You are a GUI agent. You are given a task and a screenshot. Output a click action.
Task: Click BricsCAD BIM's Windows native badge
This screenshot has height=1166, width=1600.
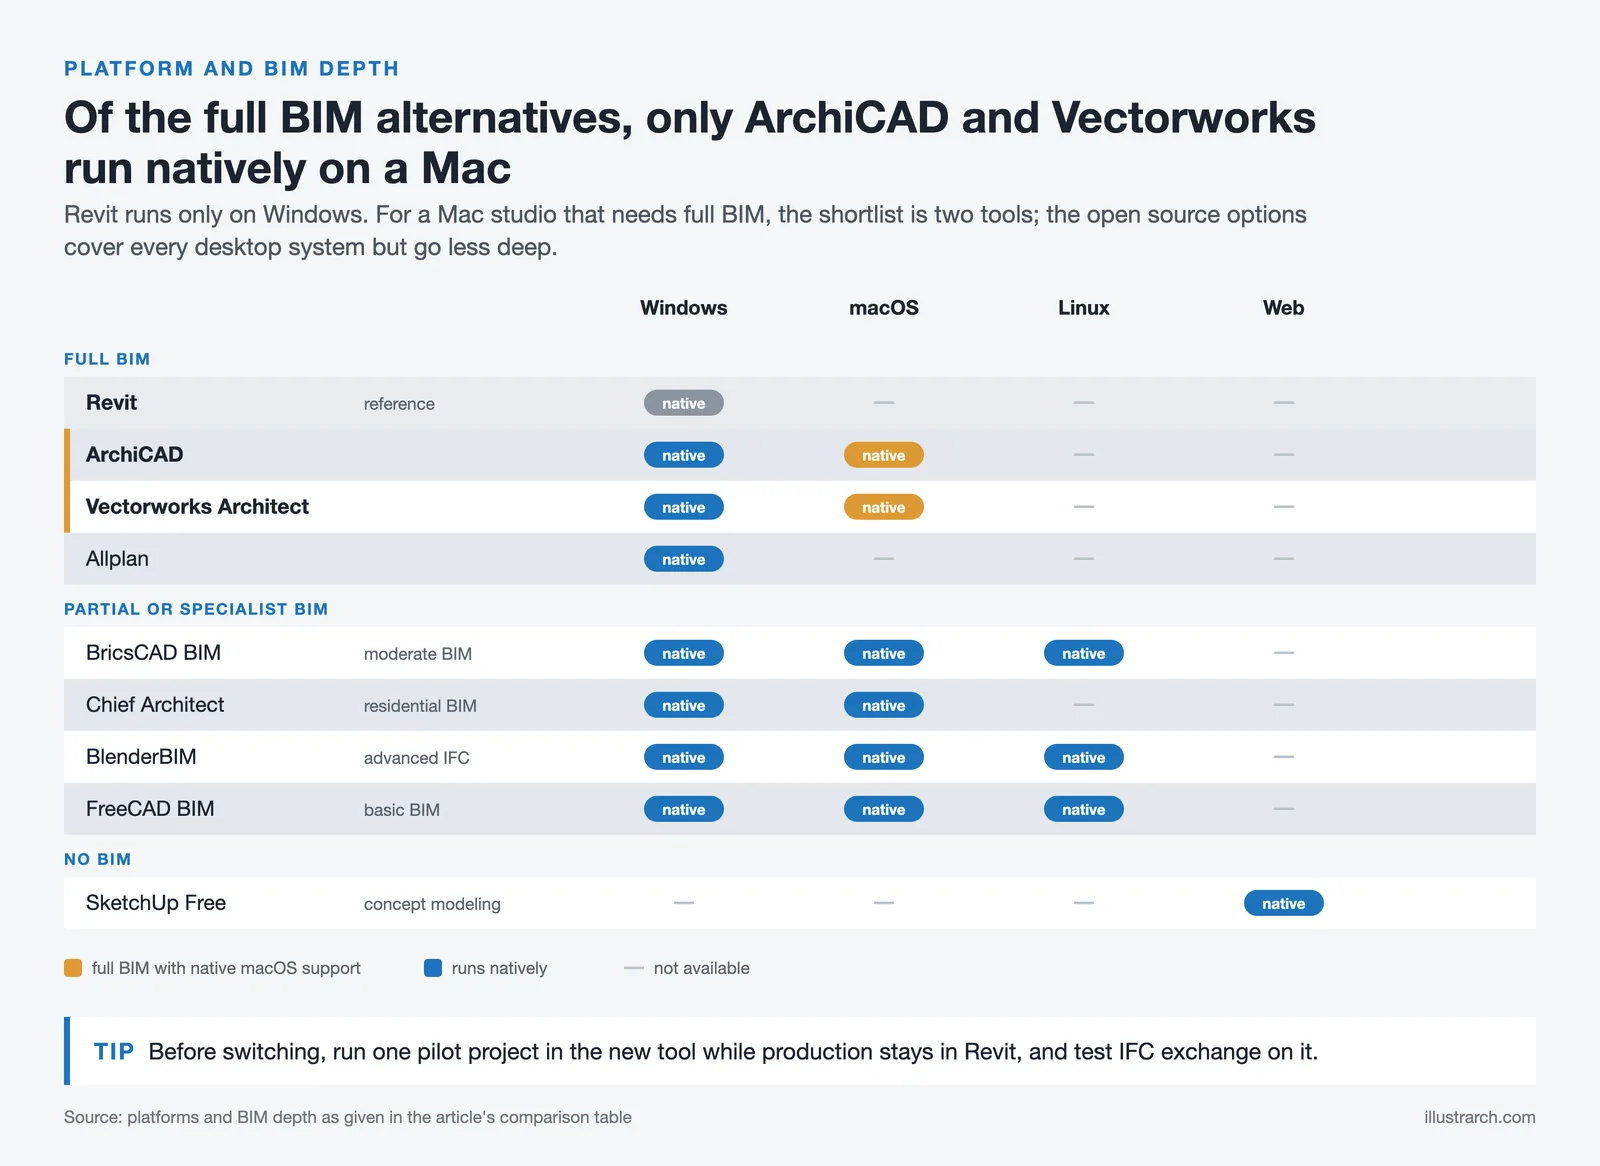pos(684,653)
